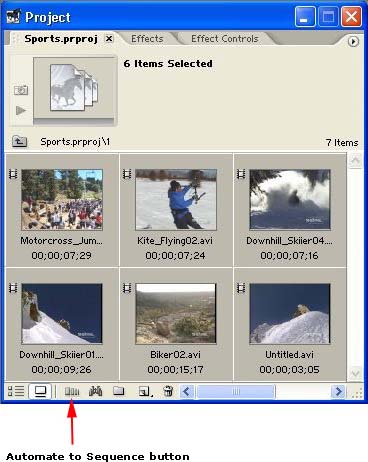368x462 pixels.
Task: Go up to parent bin folder
Action: tap(20, 142)
